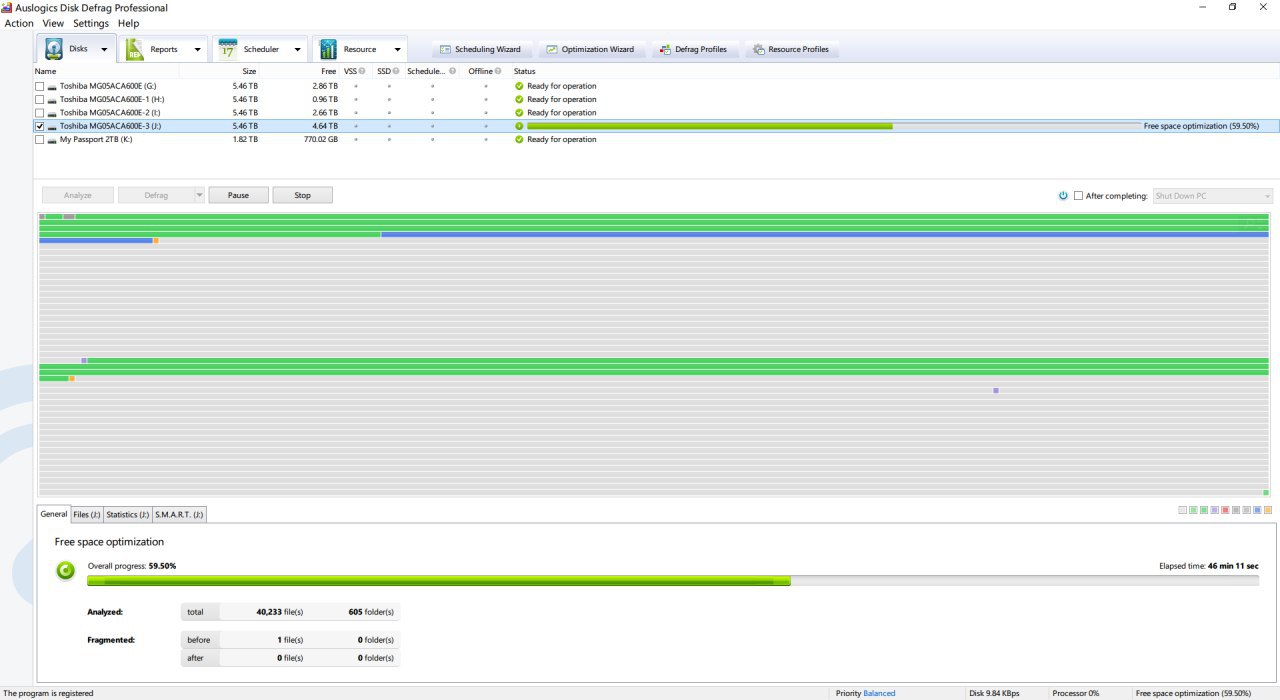
Task: Click the Elapsed time 46 min 11 sec text
Action: (x=1208, y=565)
